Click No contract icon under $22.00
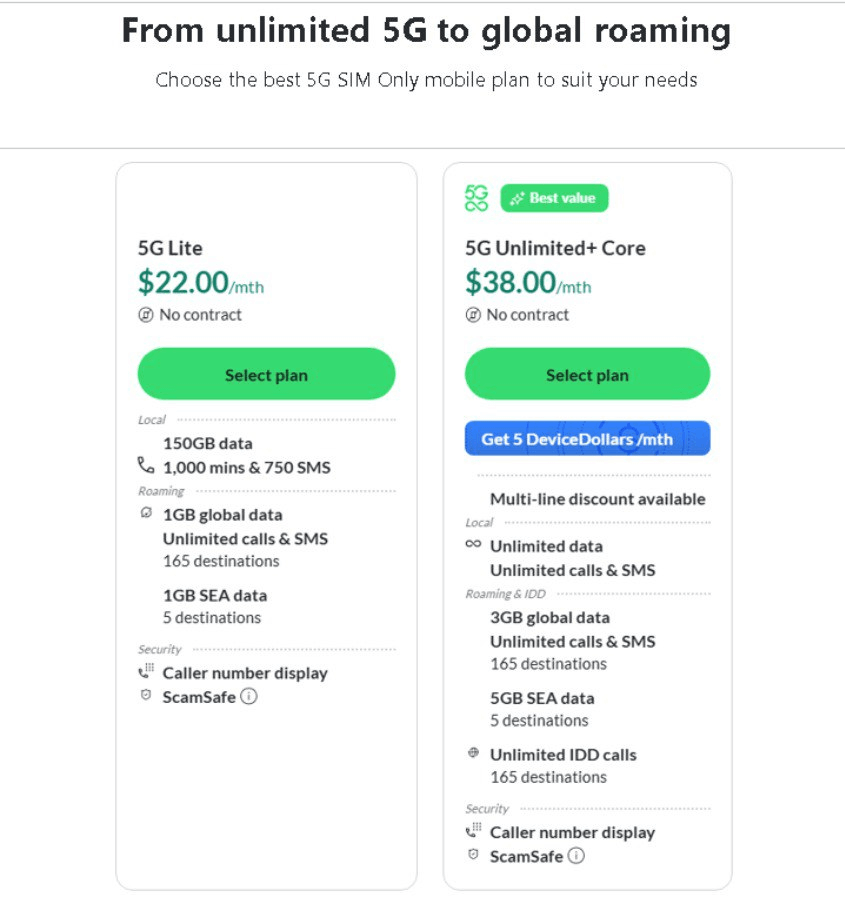The height and width of the screenshot is (901, 845). [x=145, y=315]
